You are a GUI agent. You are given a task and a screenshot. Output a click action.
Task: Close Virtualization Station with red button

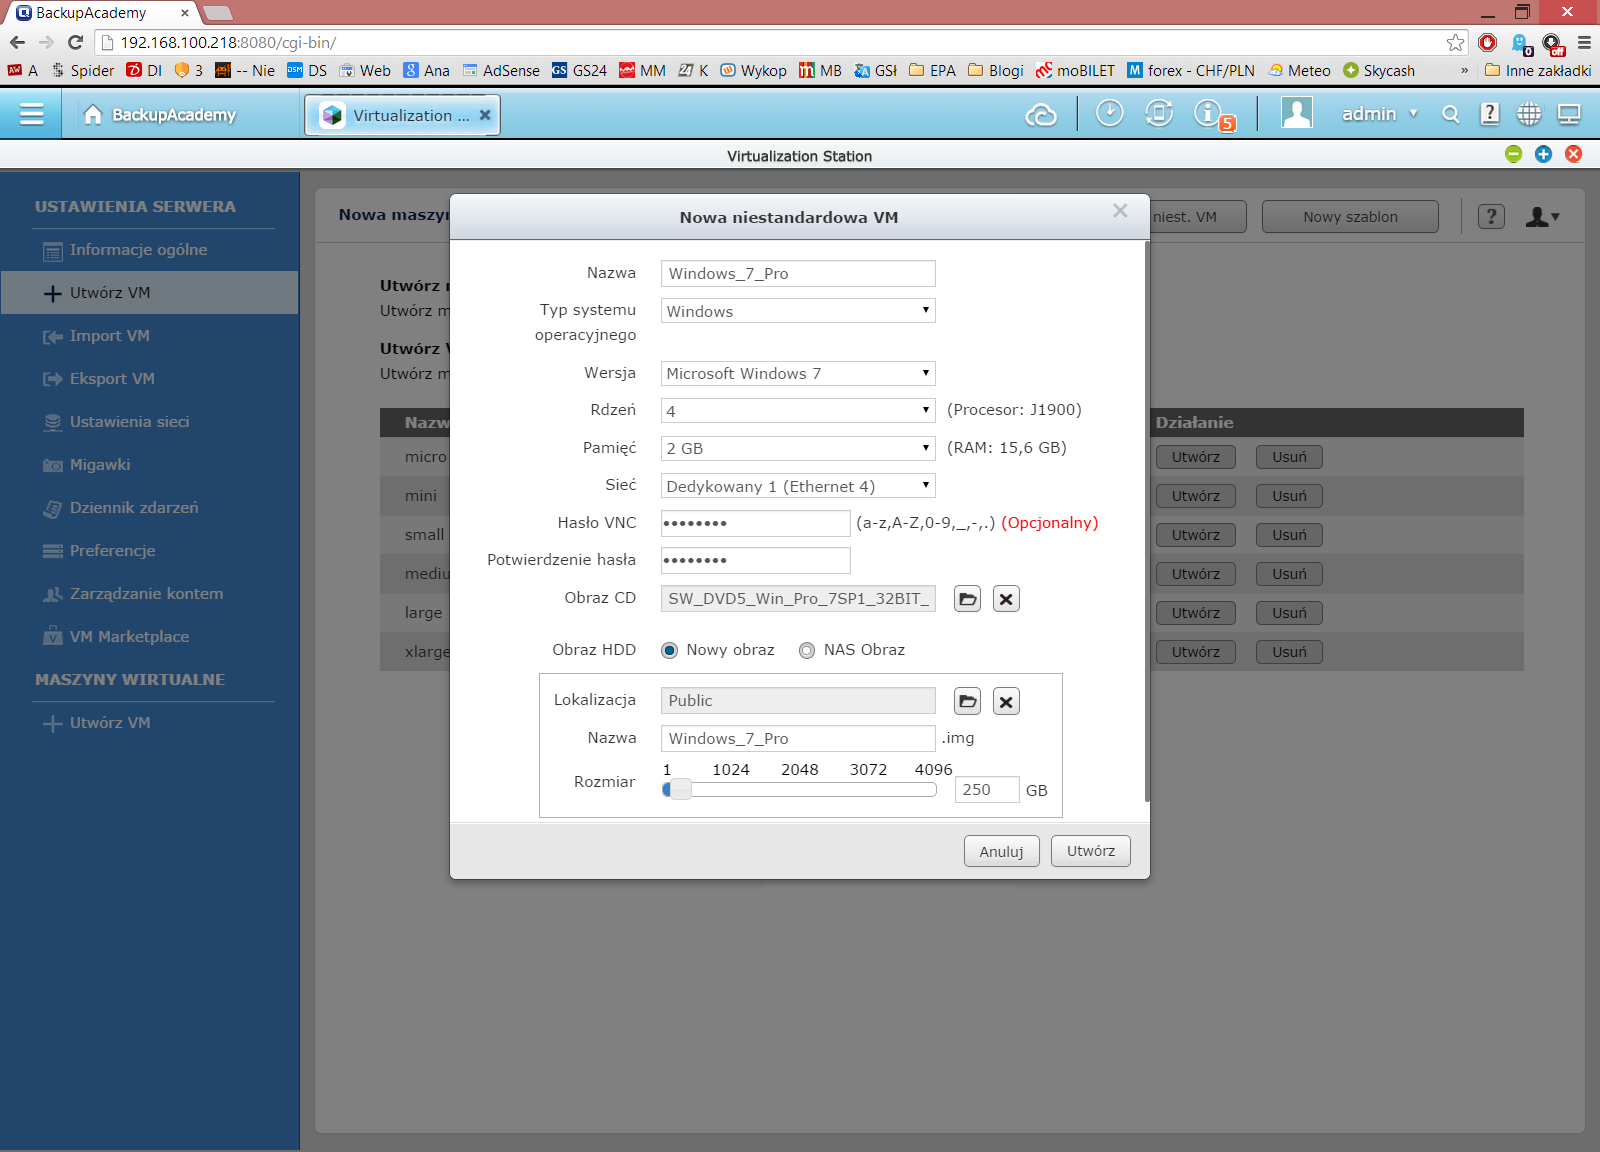pos(1573,154)
